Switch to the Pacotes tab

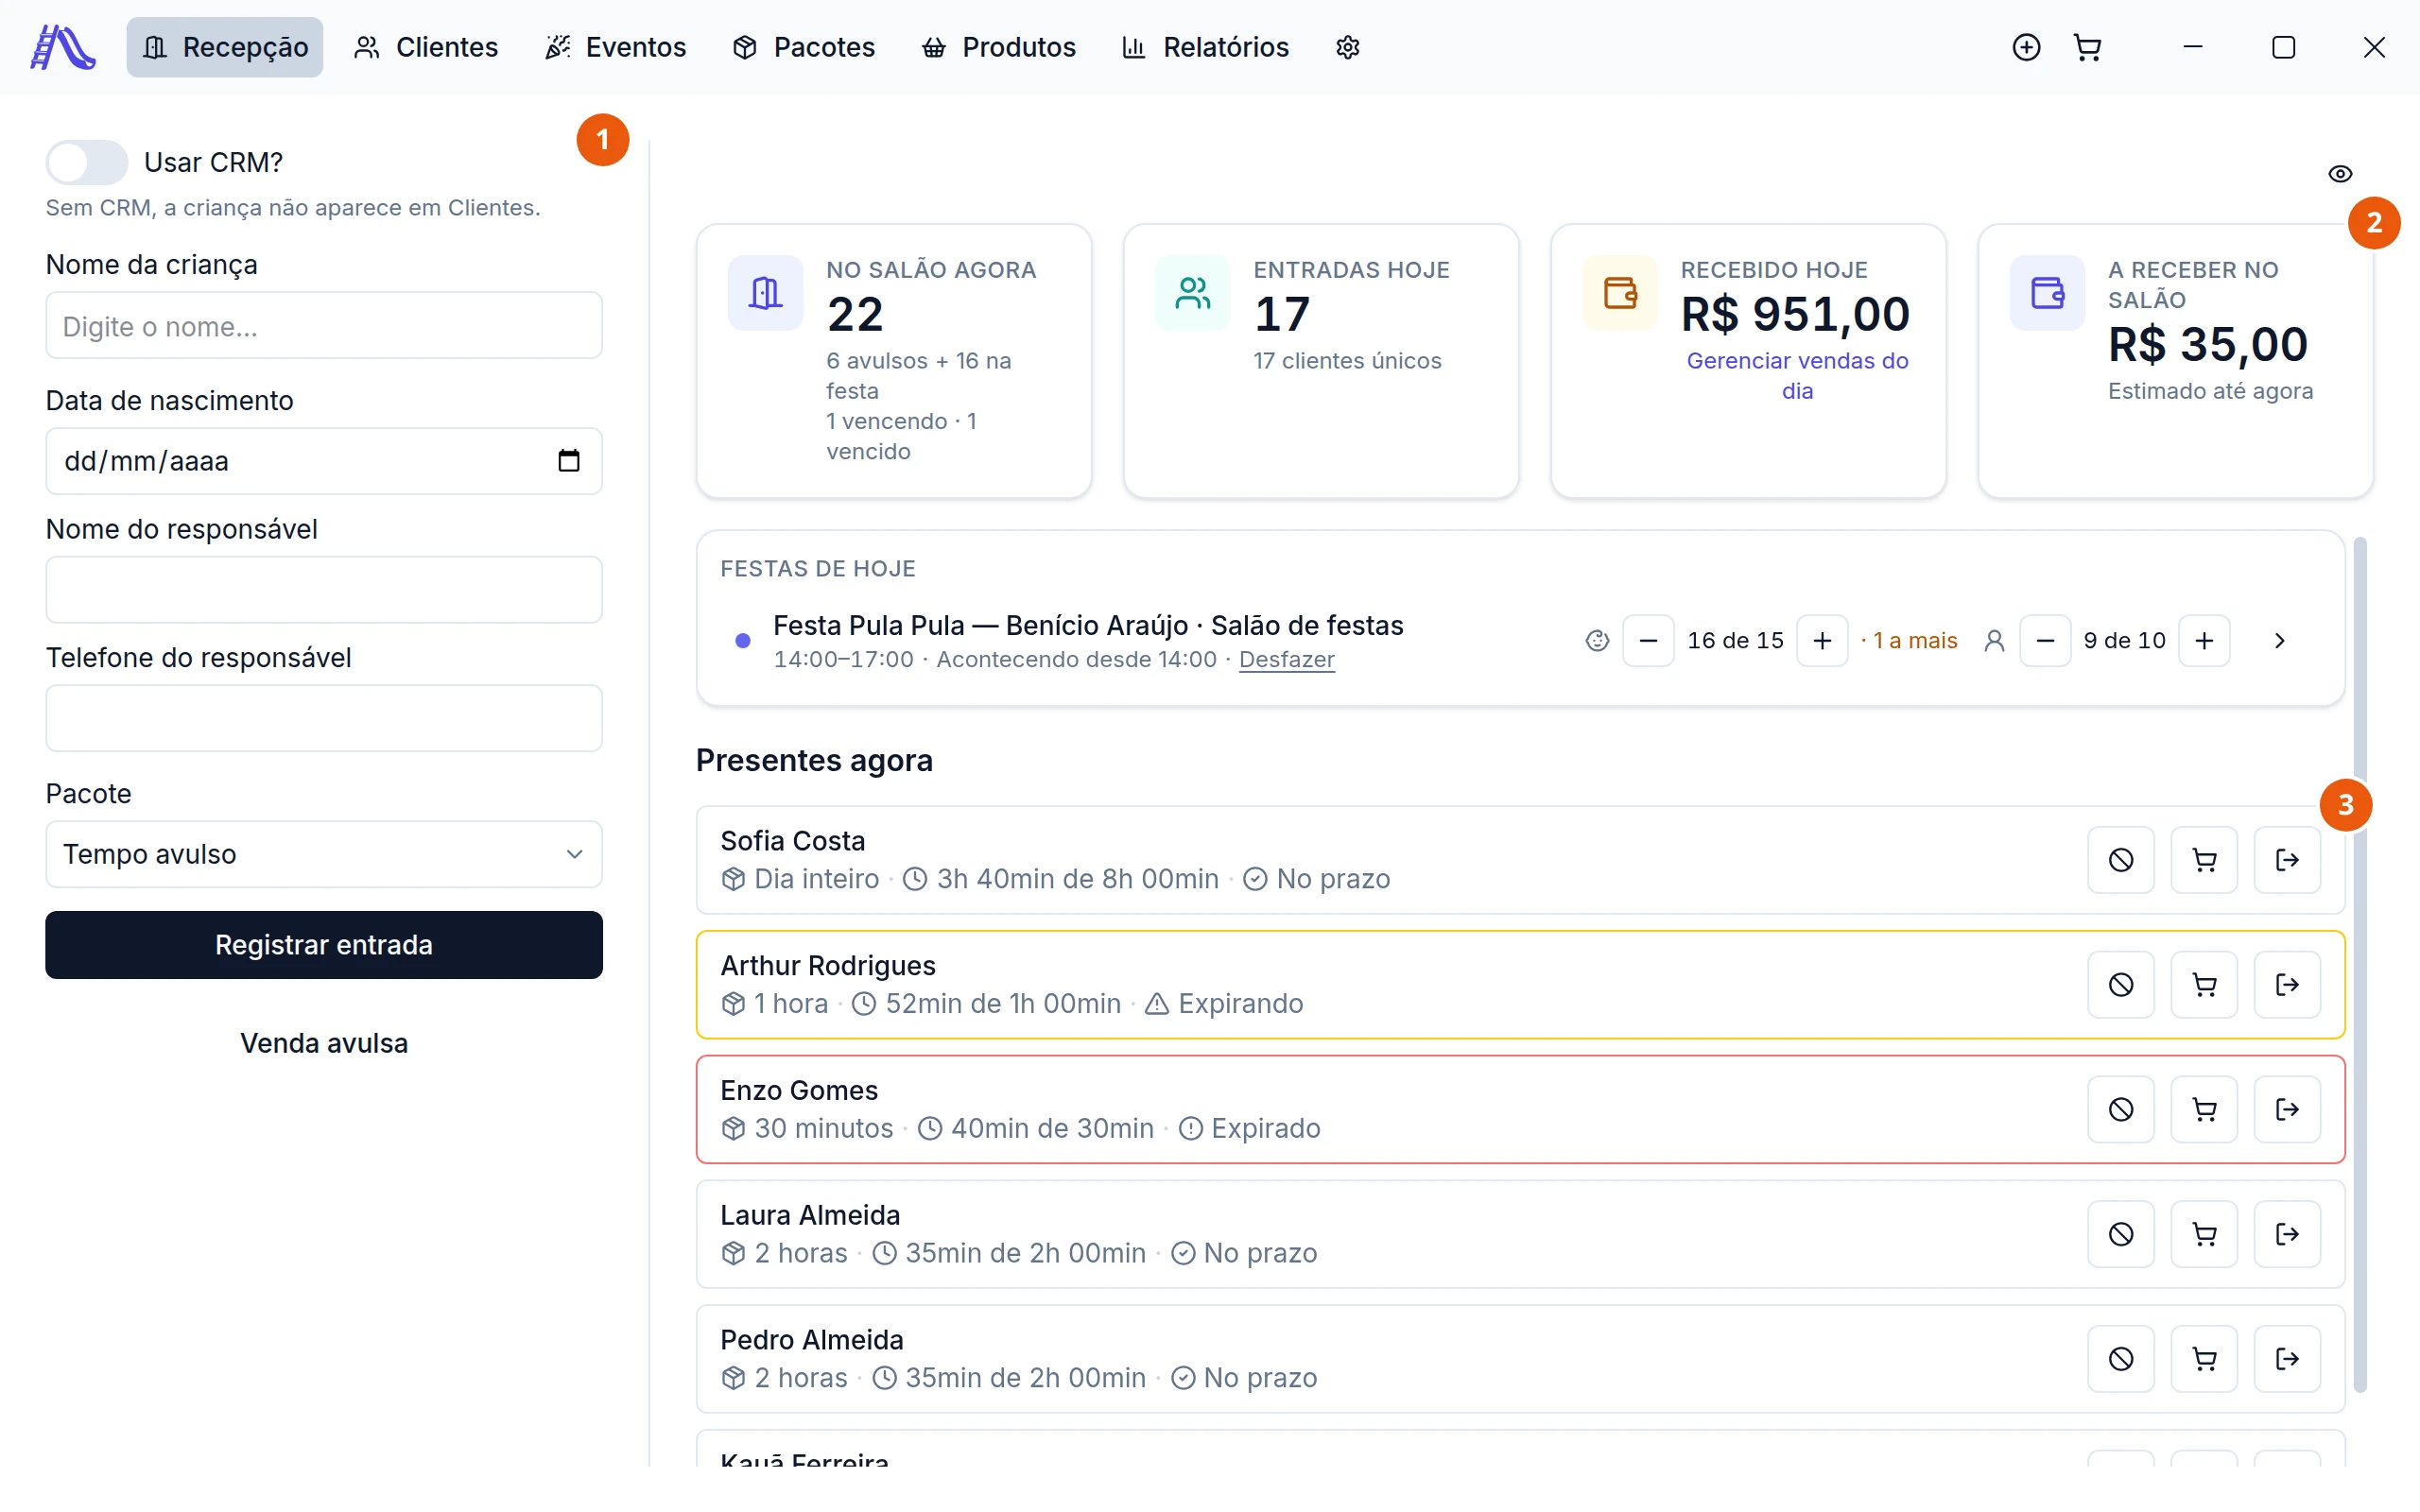pos(804,47)
